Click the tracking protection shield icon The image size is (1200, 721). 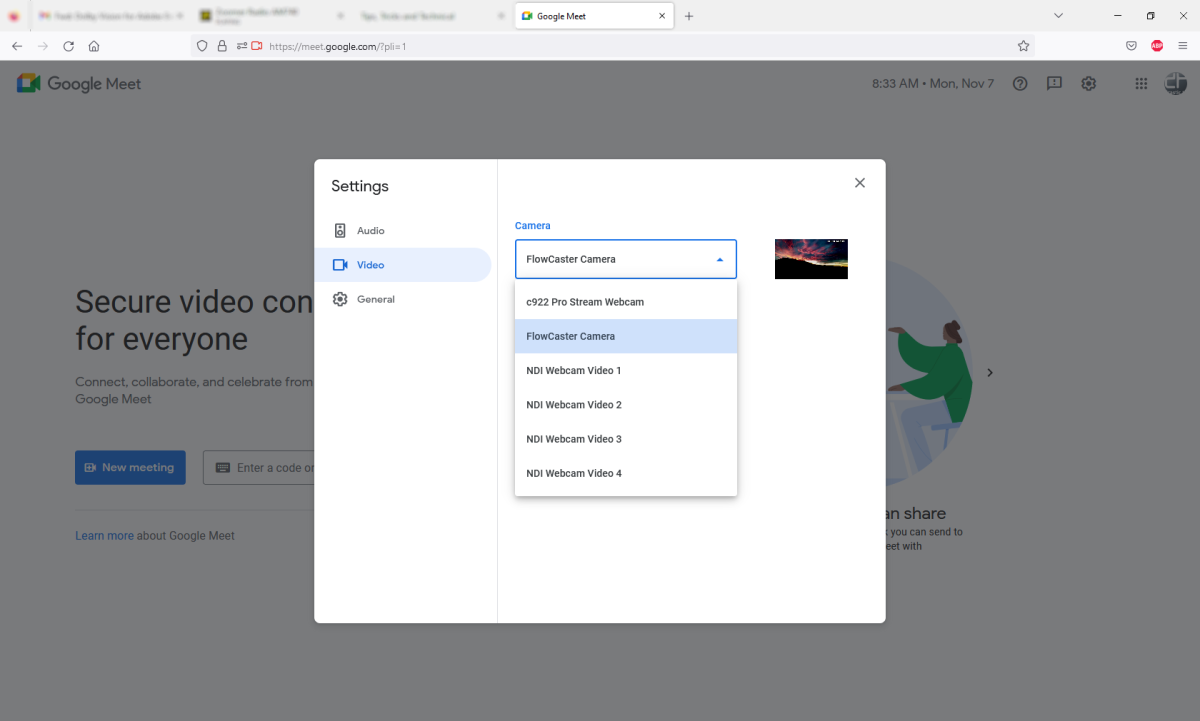tap(202, 46)
